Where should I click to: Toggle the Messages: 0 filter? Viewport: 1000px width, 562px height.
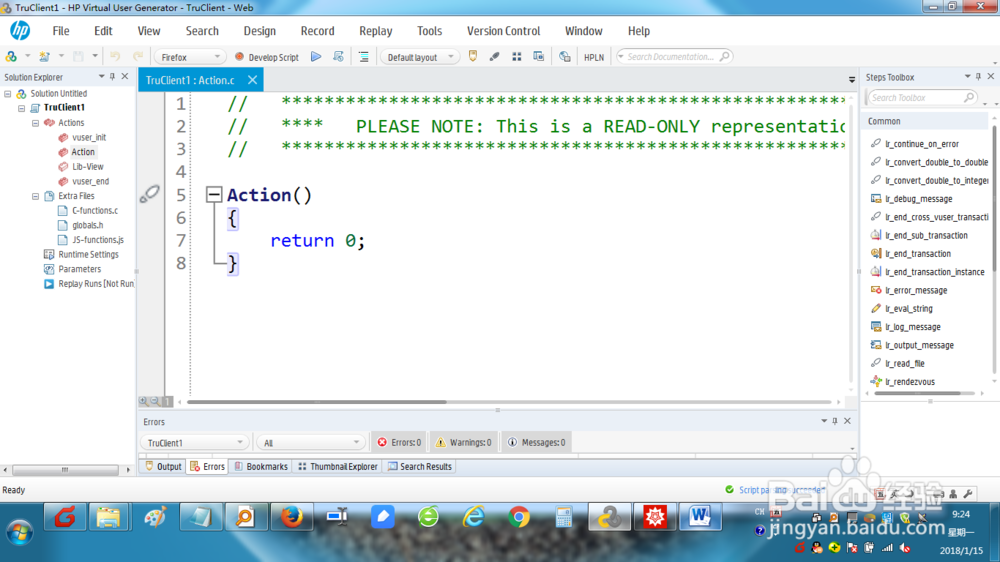[x=537, y=442]
